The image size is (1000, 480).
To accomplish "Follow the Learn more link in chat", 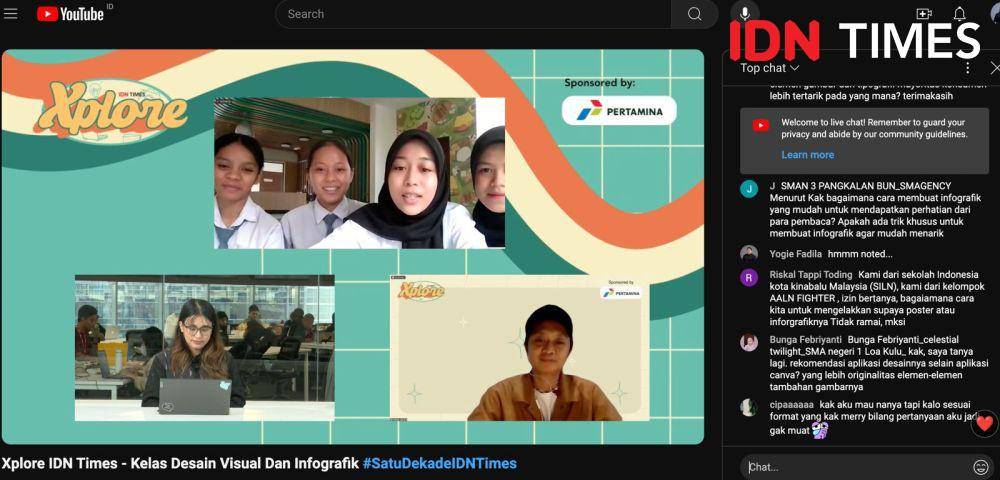I will [x=807, y=155].
